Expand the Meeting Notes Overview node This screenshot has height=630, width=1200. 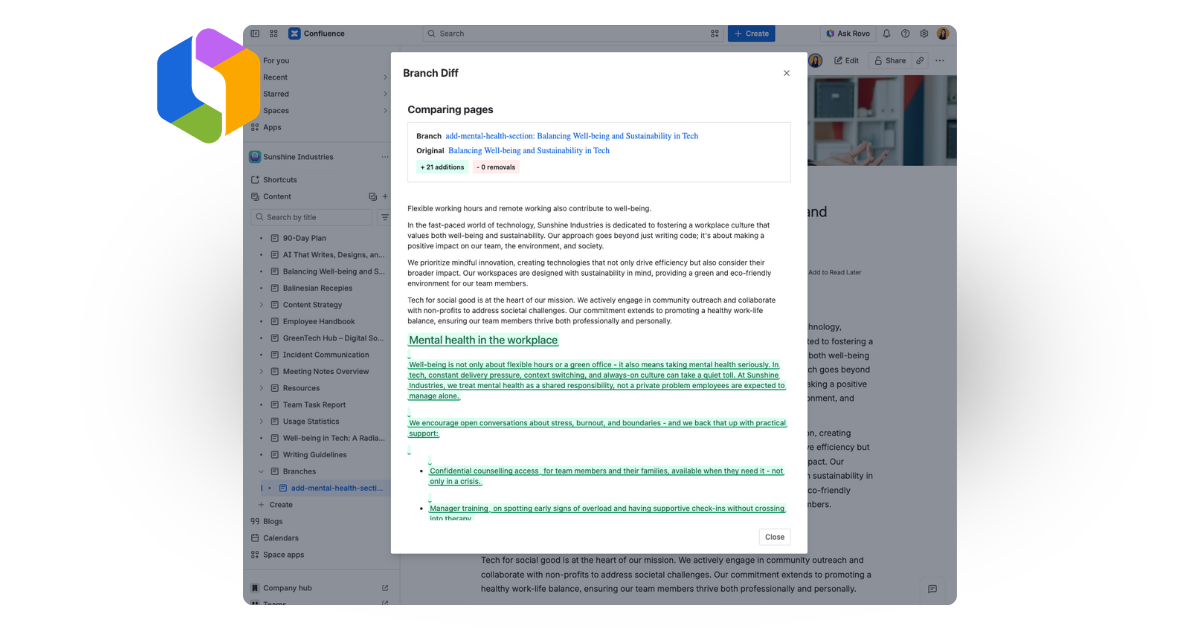tap(262, 371)
